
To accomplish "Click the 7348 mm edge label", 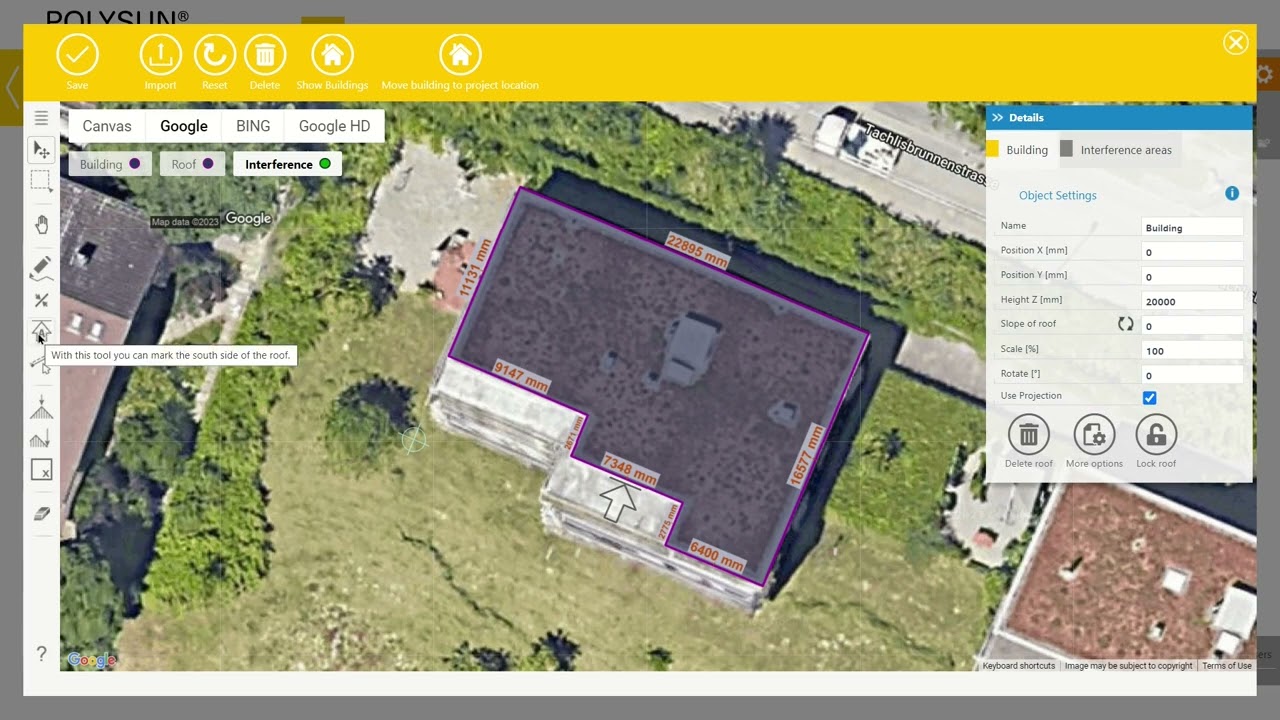I will (x=630, y=470).
